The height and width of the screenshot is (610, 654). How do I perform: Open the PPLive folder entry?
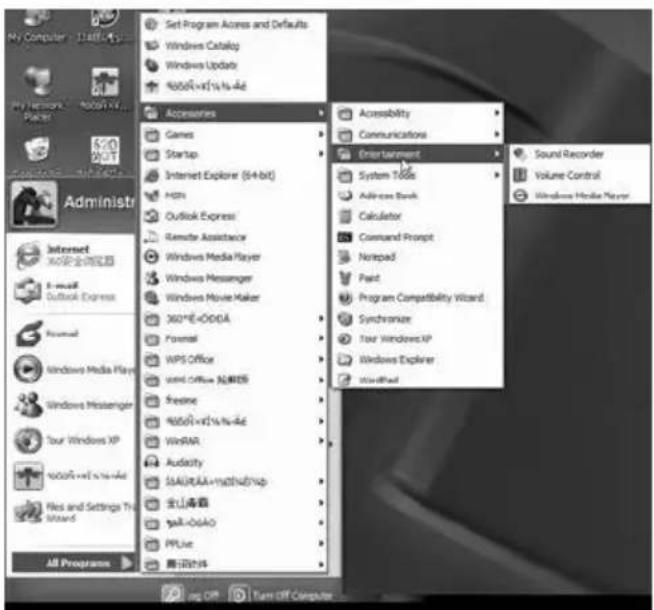coord(234,544)
